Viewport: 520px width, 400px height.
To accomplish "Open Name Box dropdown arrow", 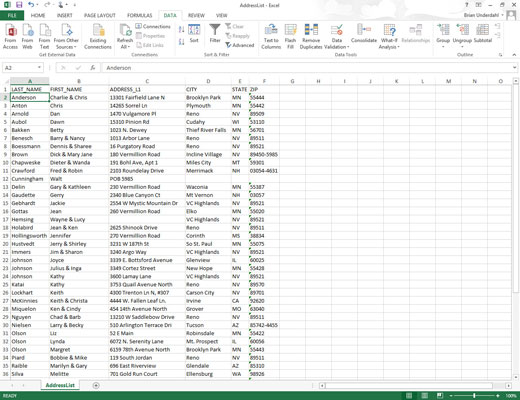I will pyautogui.click(x=39, y=68).
